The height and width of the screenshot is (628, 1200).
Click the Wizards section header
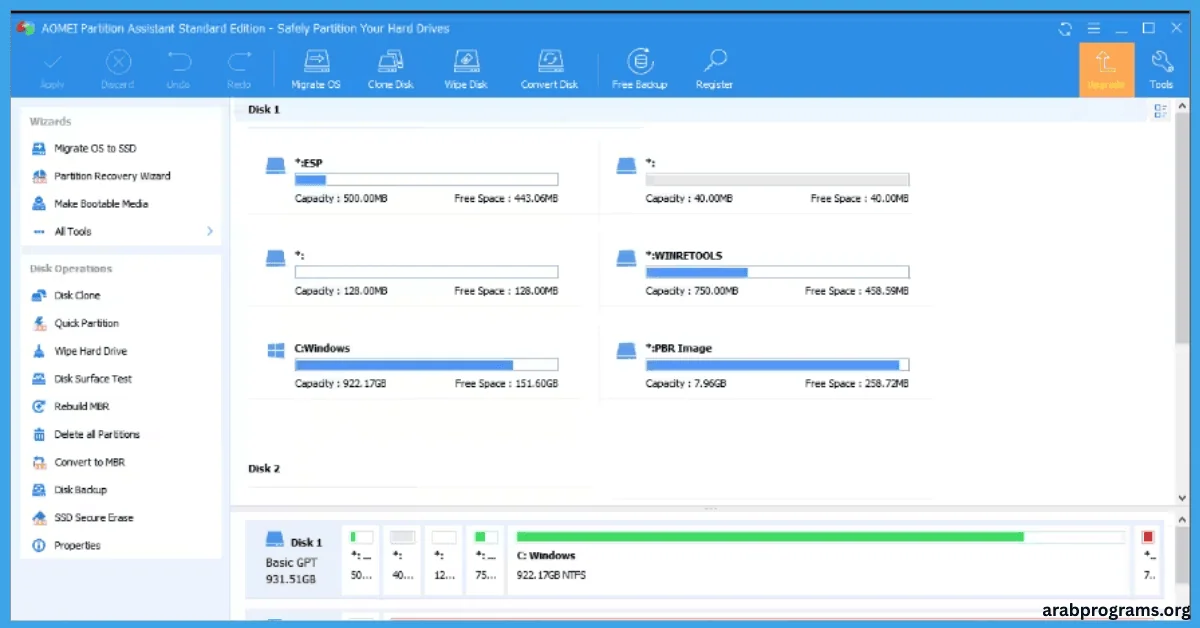(51, 122)
